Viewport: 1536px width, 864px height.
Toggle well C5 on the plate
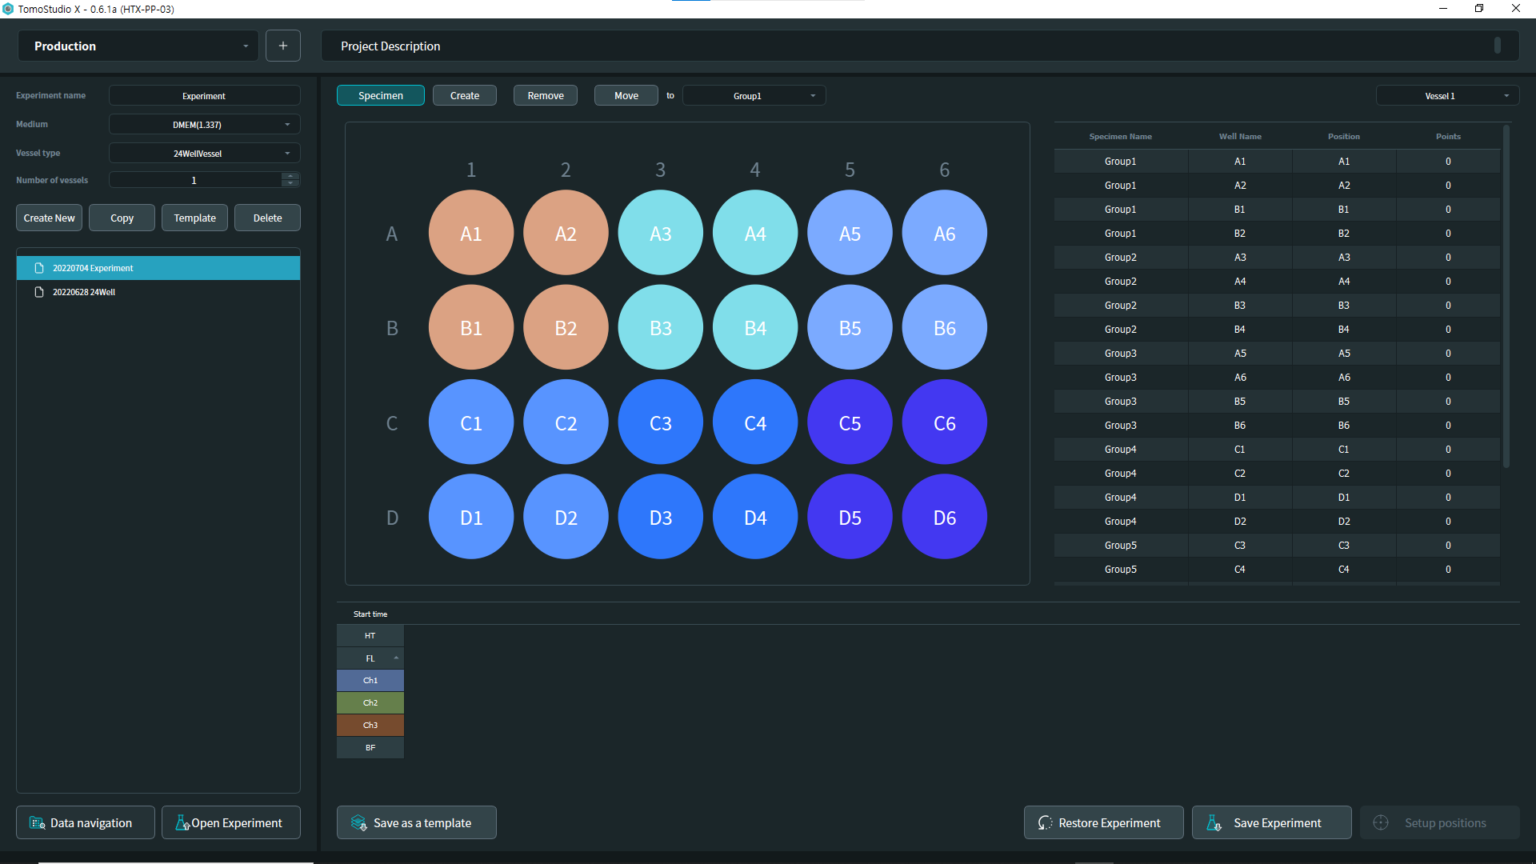pyautogui.click(x=849, y=423)
